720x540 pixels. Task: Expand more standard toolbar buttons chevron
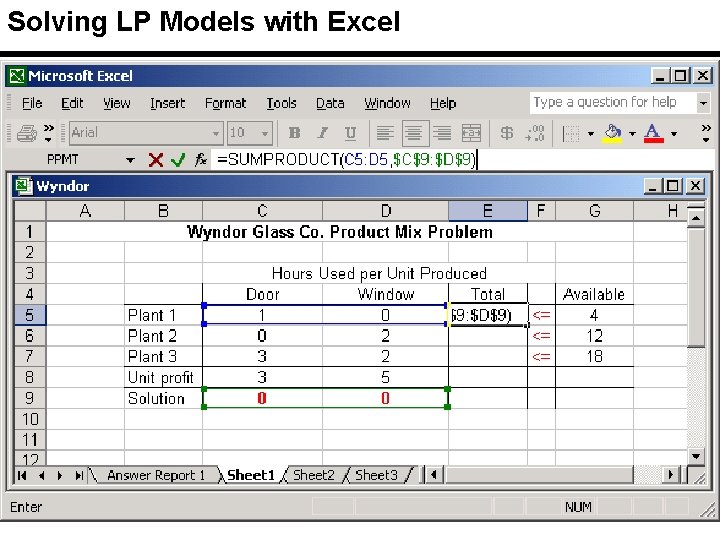point(49,133)
